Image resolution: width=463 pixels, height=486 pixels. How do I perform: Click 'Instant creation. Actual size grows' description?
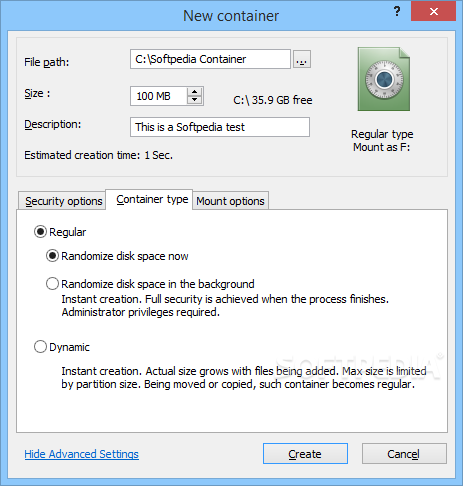coord(244,378)
